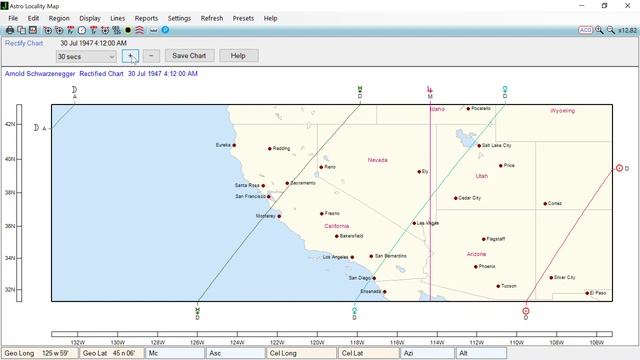
Task: Open the 30 secs time step dropdown
Action: point(86,56)
